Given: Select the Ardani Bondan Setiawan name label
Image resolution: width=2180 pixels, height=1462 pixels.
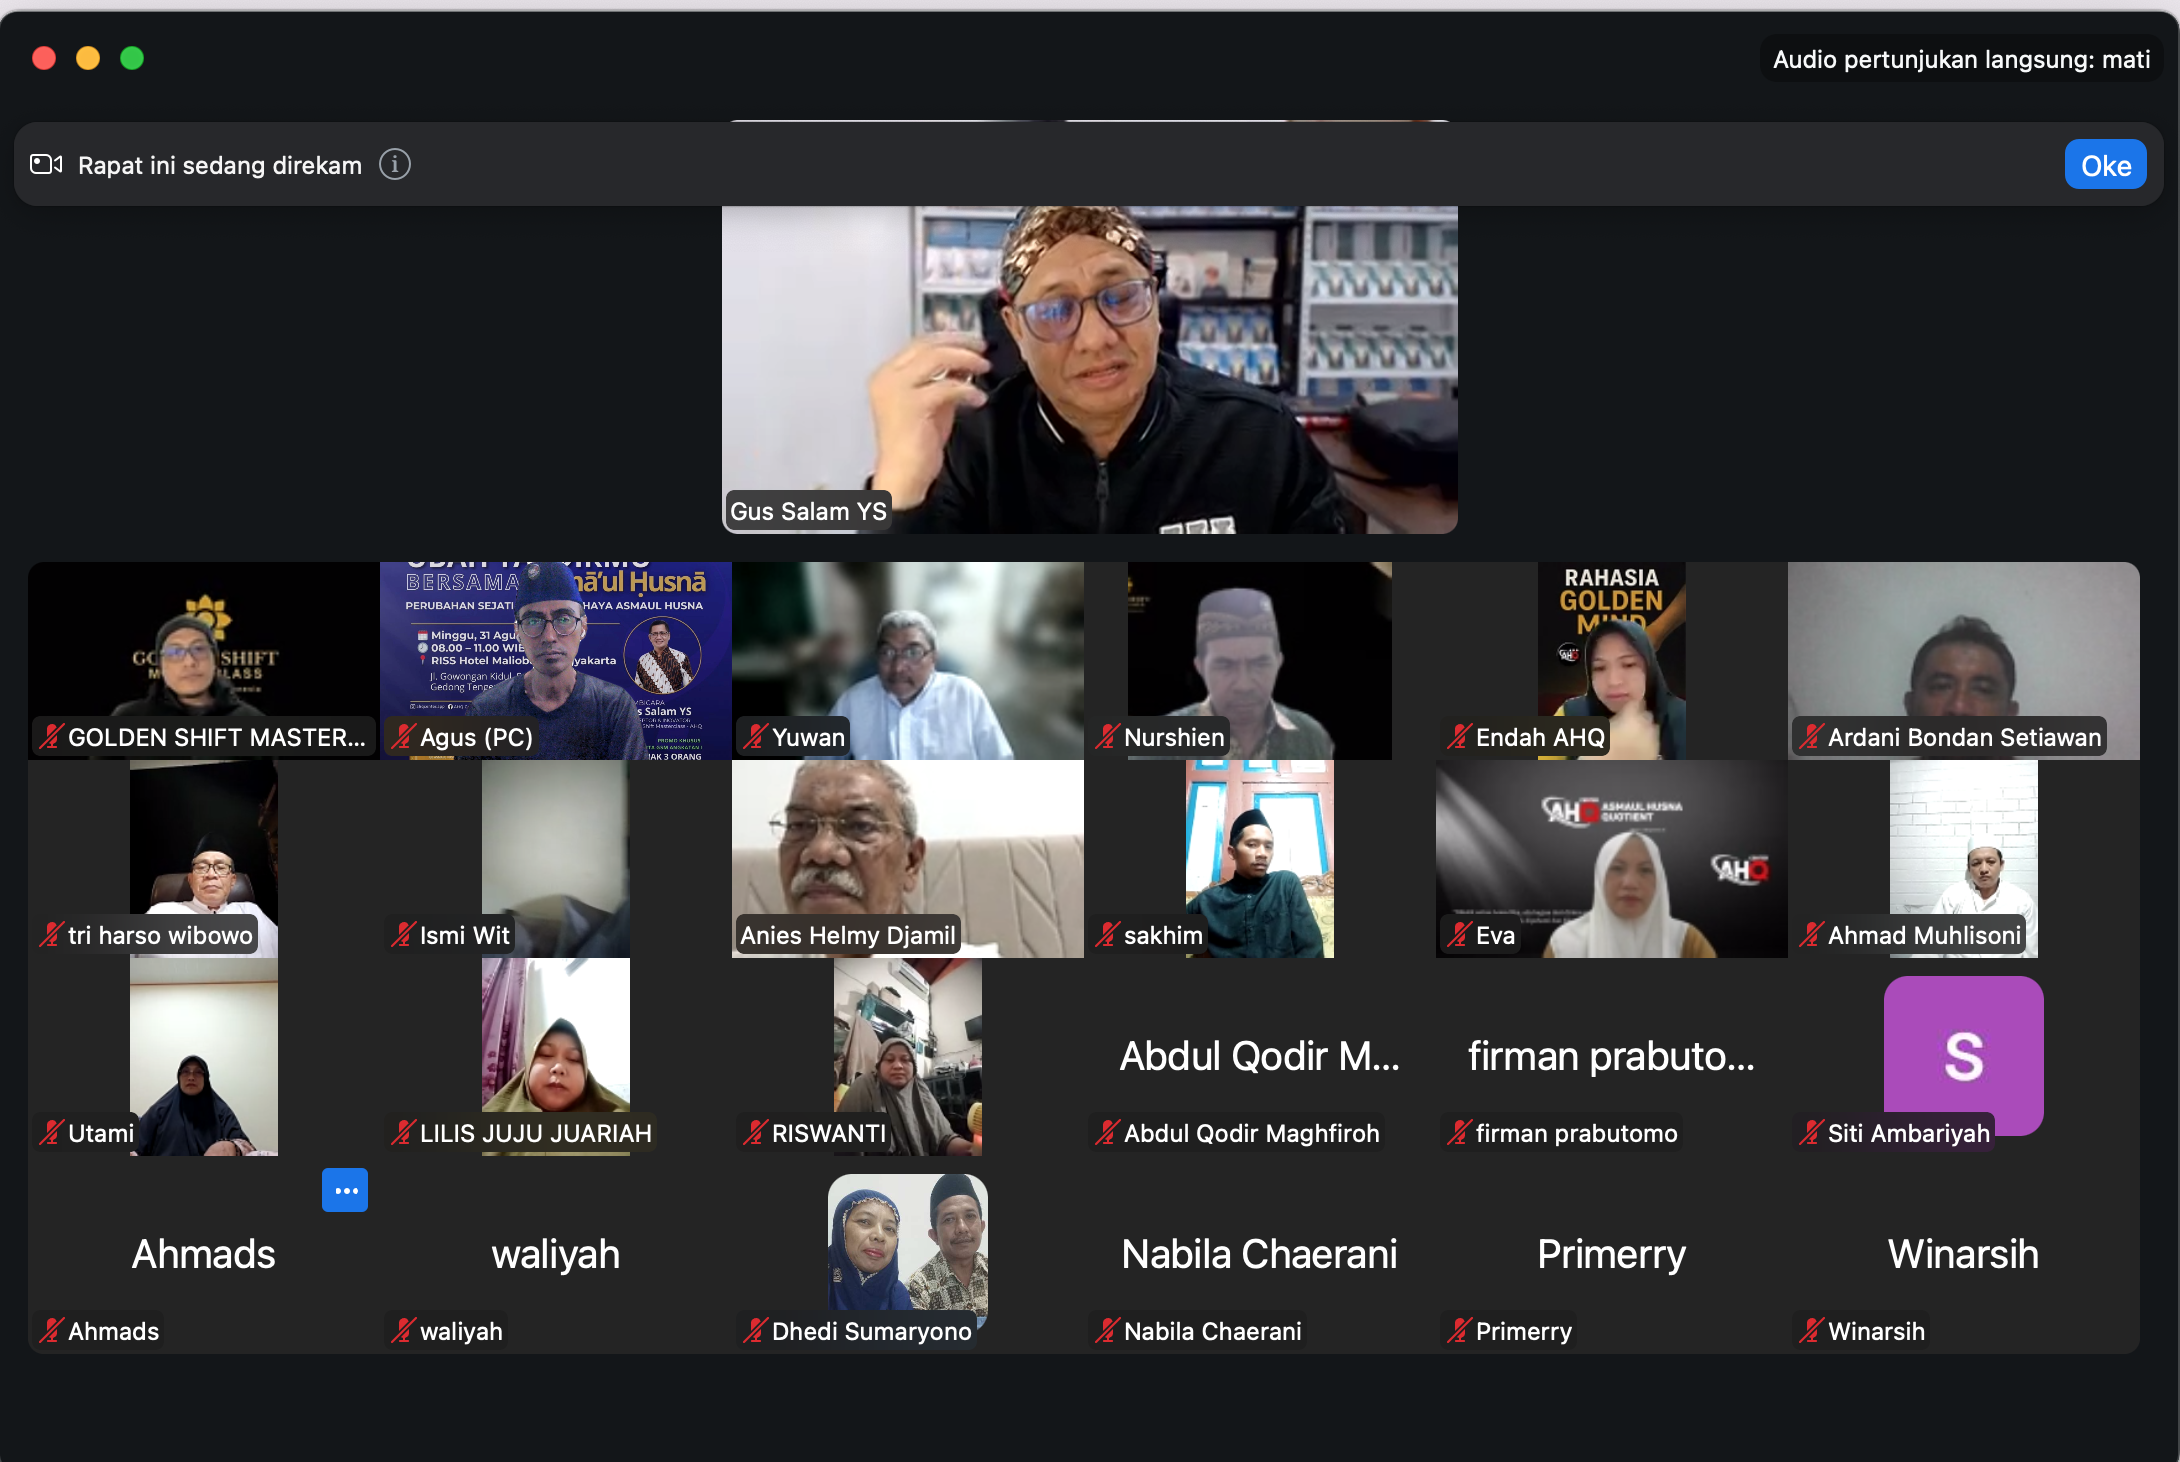Looking at the screenshot, I should tap(1963, 737).
